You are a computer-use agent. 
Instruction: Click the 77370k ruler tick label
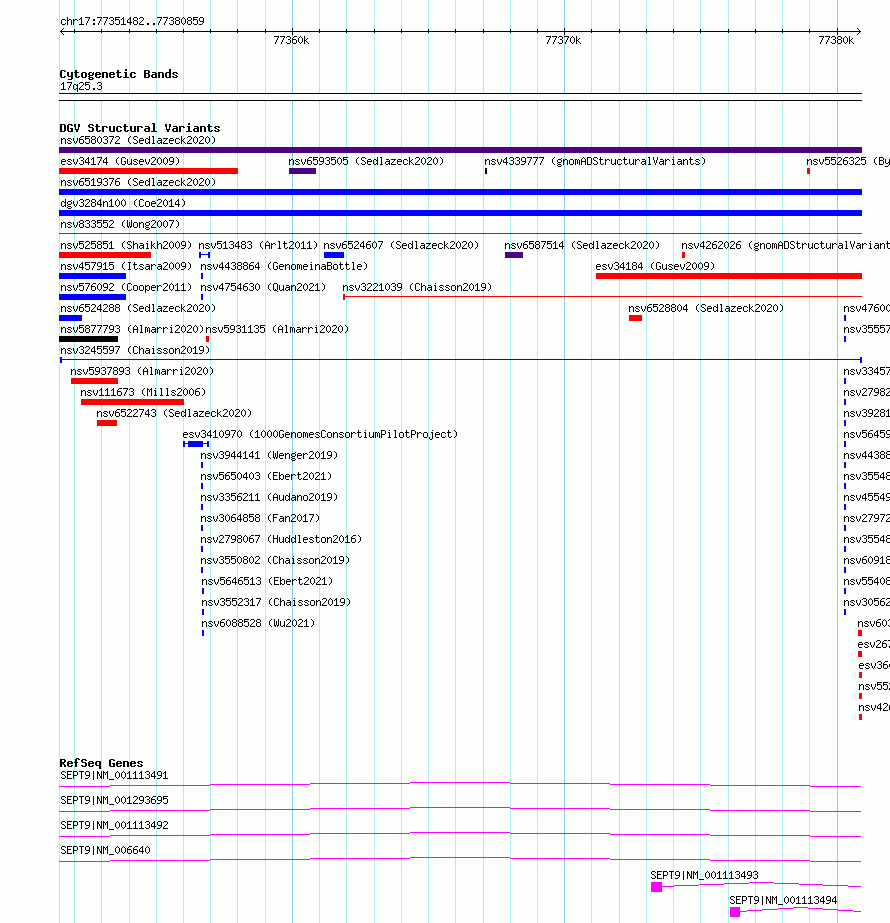(563, 41)
